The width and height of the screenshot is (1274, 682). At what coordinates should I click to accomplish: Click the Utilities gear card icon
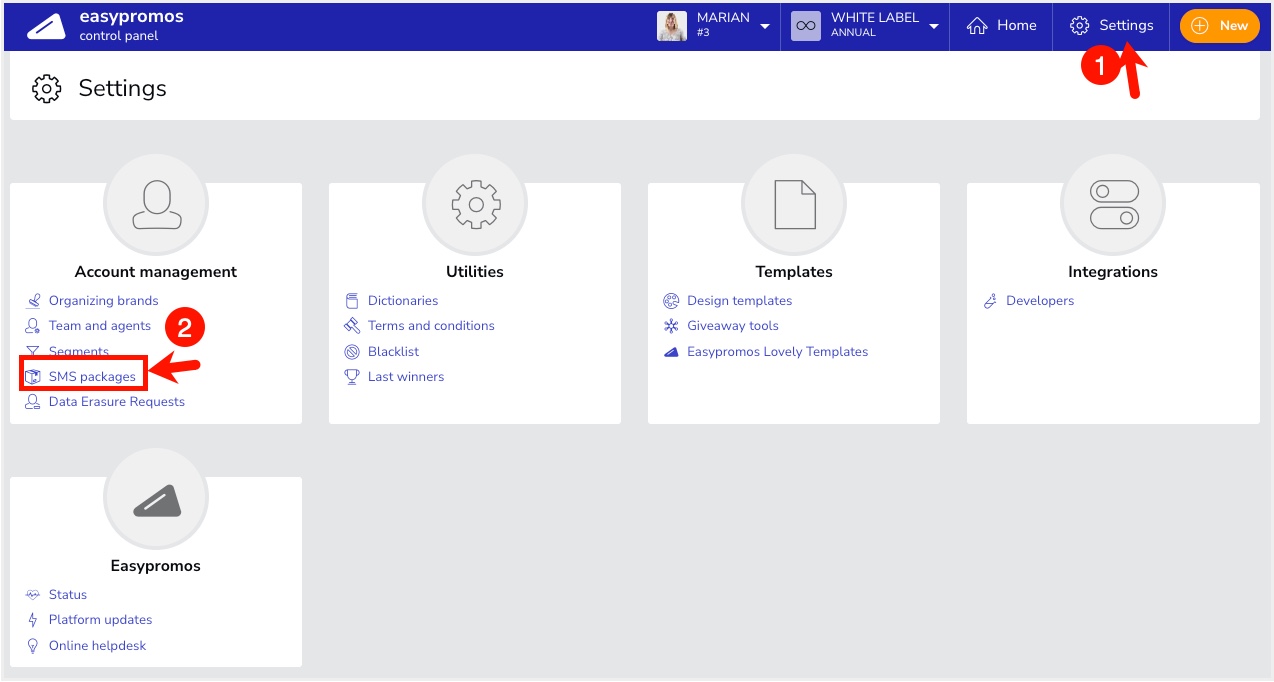pos(475,204)
